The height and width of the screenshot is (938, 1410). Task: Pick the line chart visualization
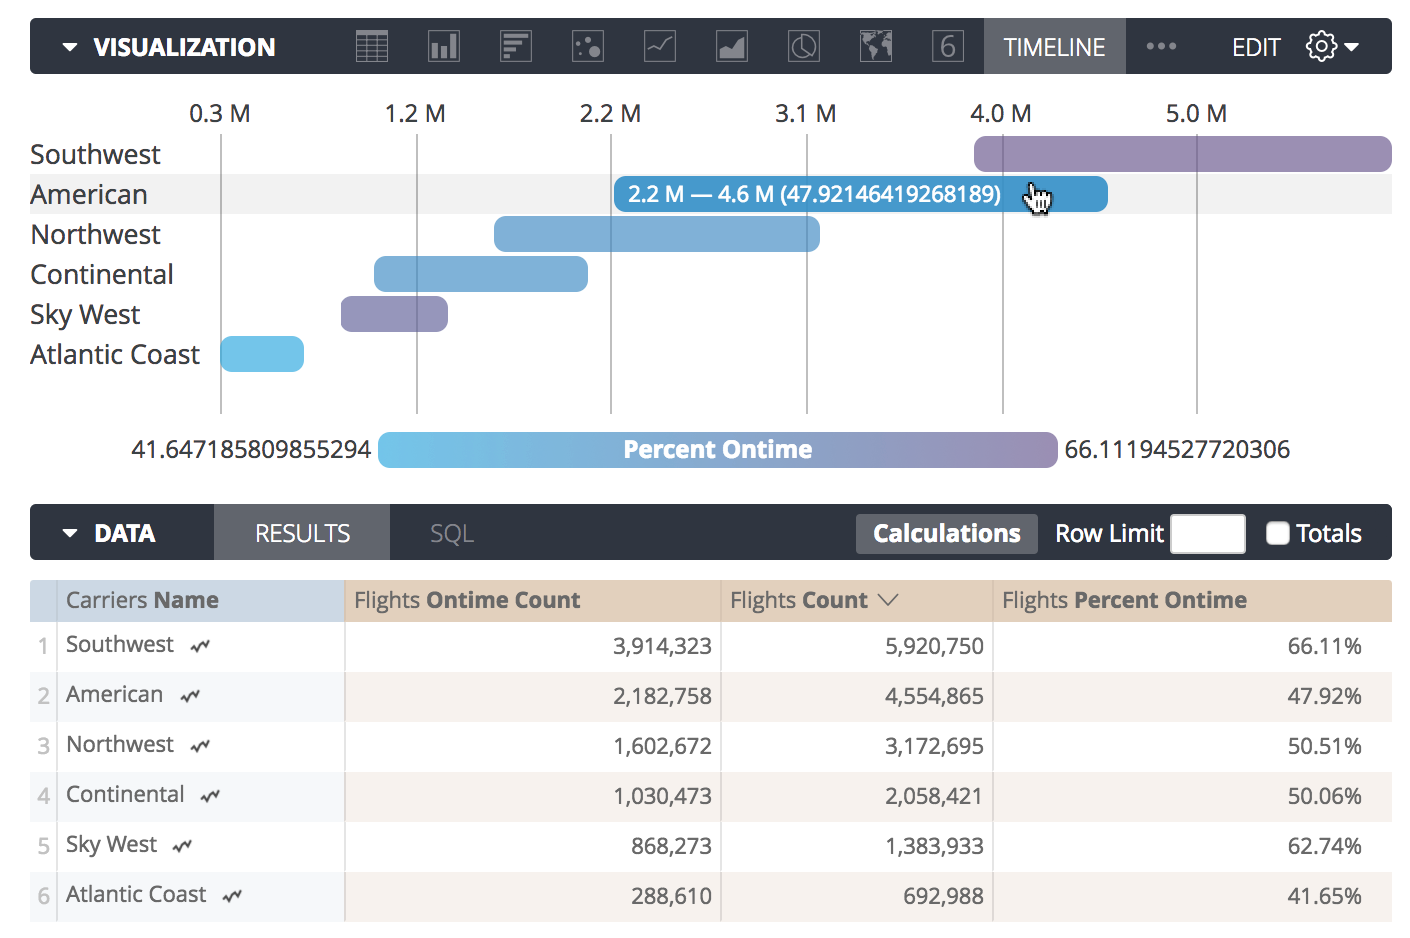660,46
